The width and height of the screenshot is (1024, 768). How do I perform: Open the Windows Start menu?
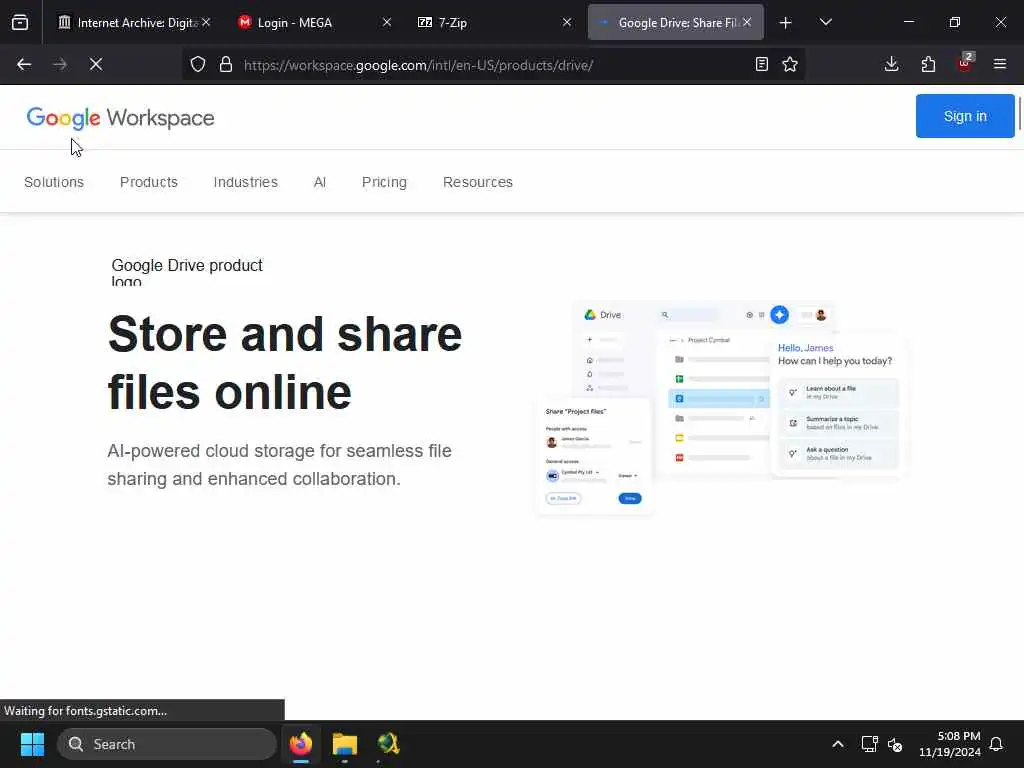pos(32,744)
